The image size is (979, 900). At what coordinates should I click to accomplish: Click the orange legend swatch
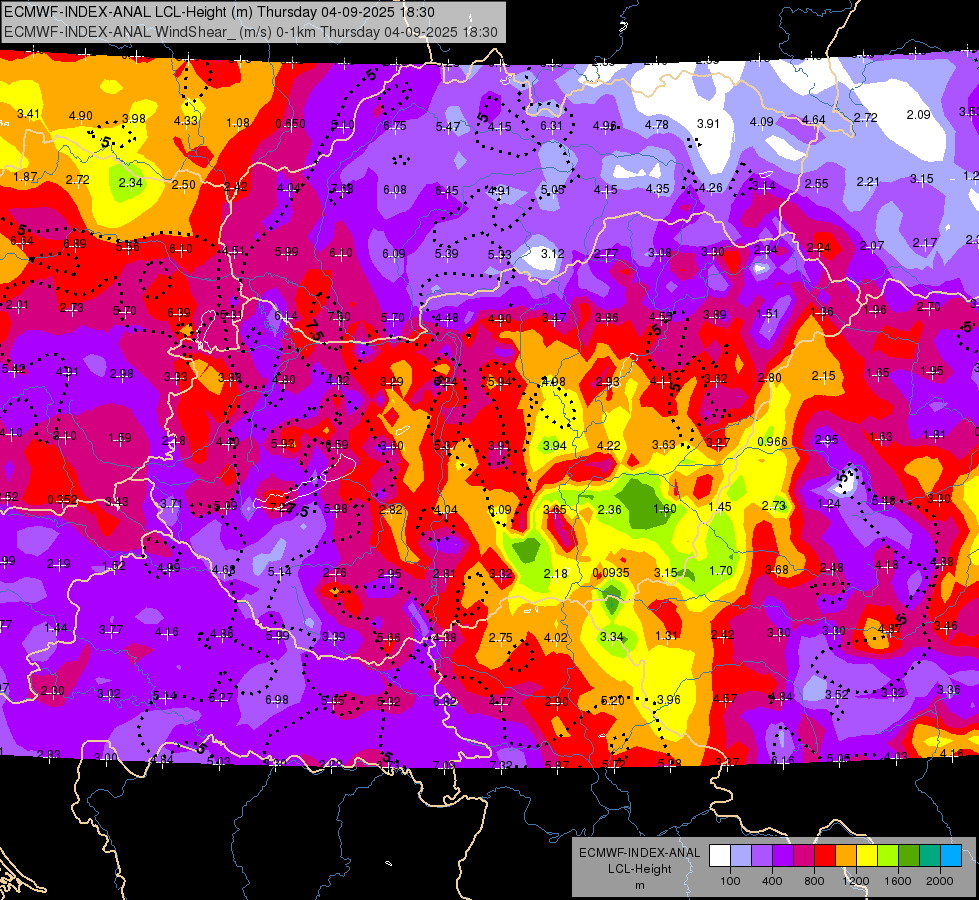(x=846, y=856)
